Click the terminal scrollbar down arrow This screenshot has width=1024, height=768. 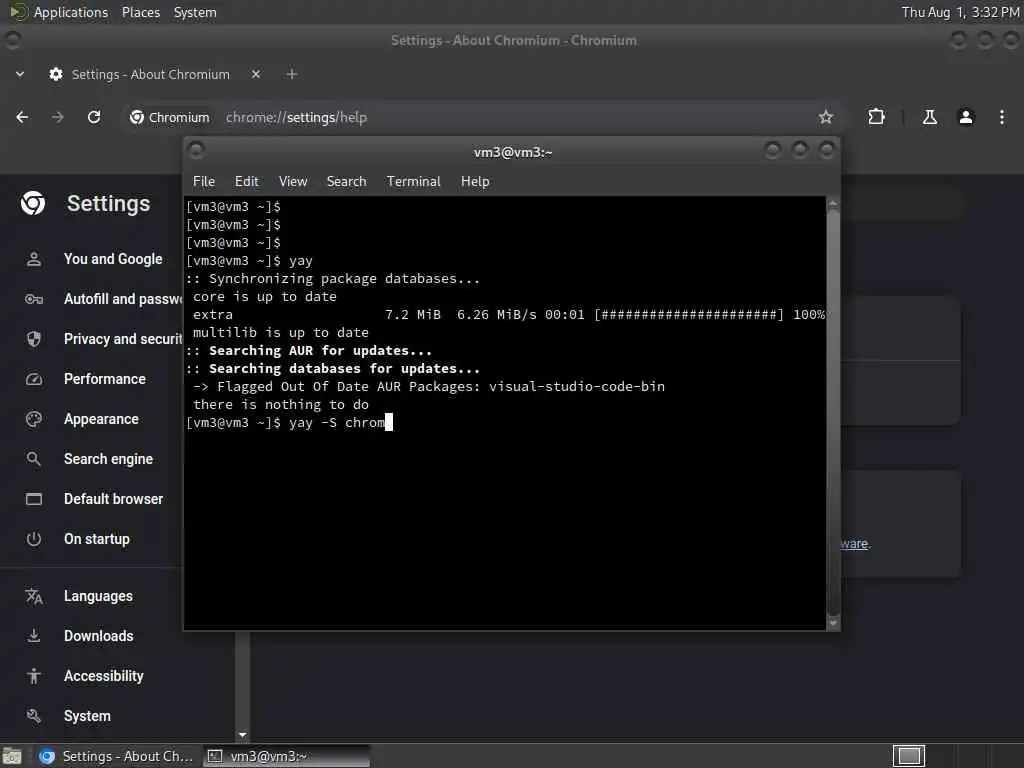pyautogui.click(x=833, y=623)
